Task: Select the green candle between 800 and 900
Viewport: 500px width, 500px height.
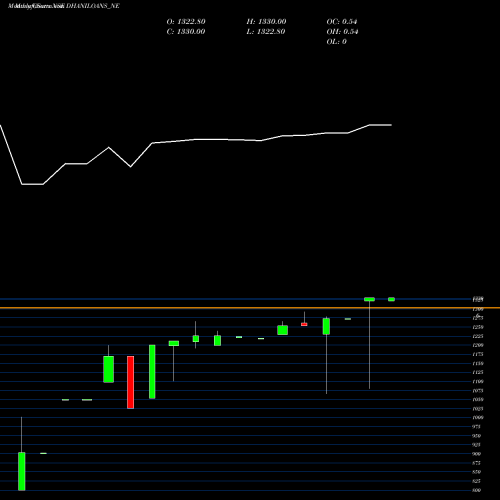Action: pos(22,471)
